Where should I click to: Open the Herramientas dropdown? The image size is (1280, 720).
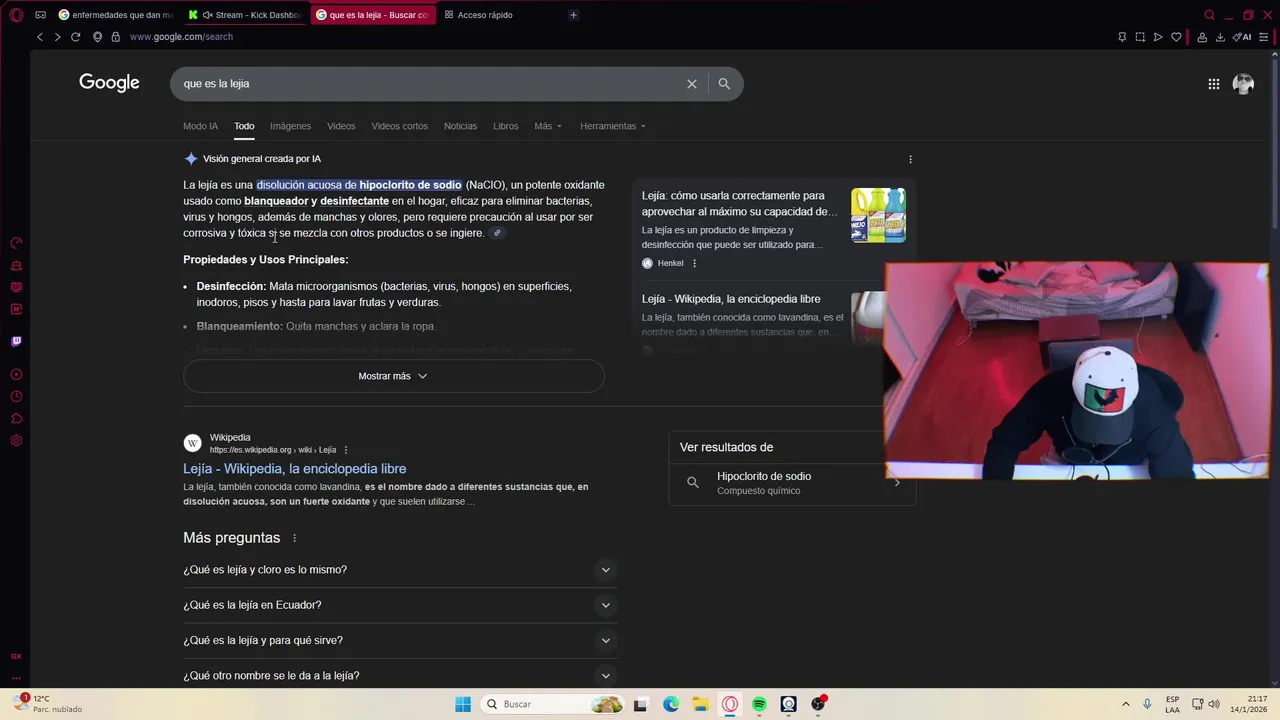[x=613, y=126]
